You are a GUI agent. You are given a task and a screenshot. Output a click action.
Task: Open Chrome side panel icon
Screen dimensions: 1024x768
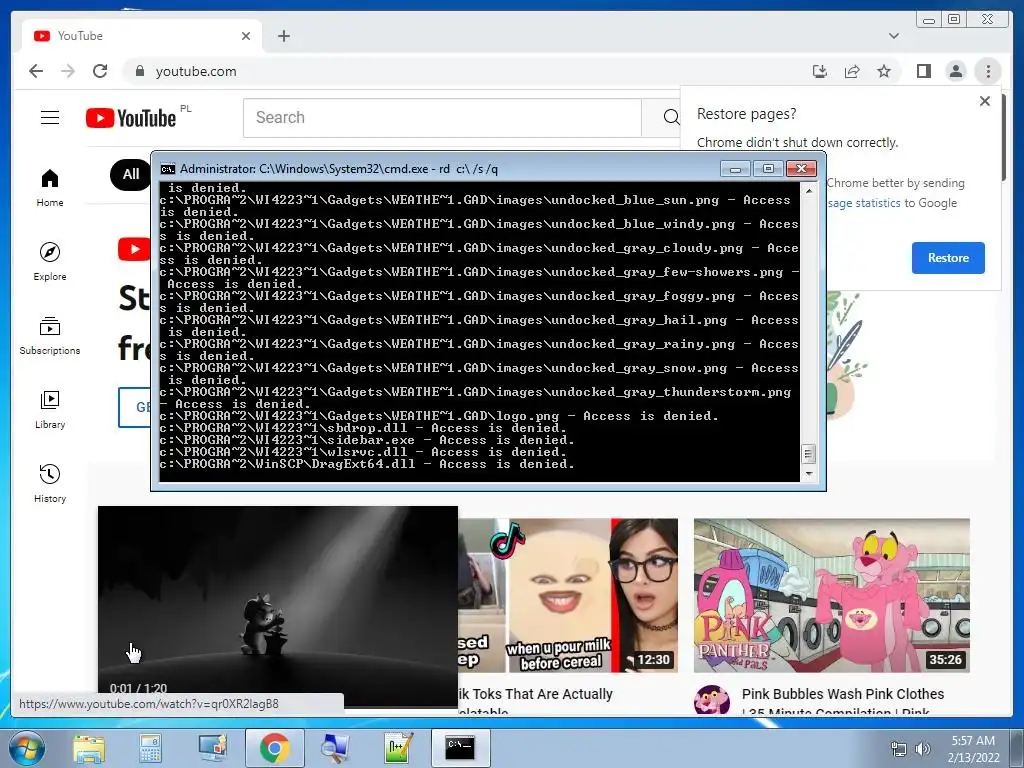(923, 71)
